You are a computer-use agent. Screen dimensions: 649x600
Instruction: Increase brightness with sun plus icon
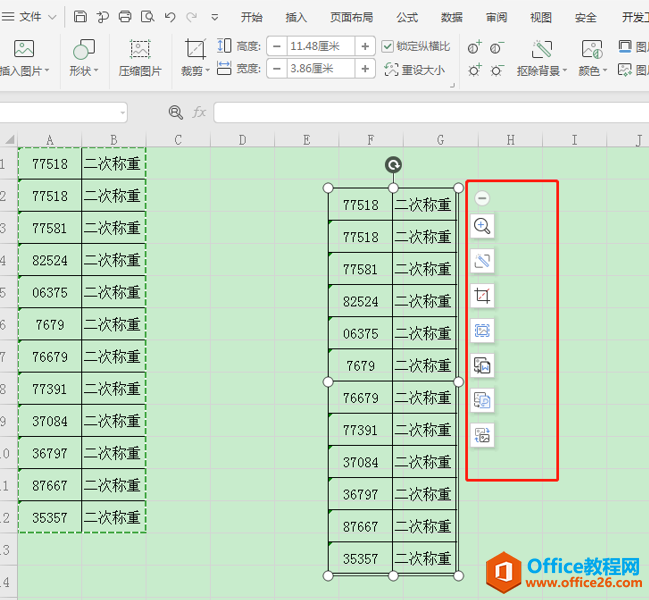(474, 70)
